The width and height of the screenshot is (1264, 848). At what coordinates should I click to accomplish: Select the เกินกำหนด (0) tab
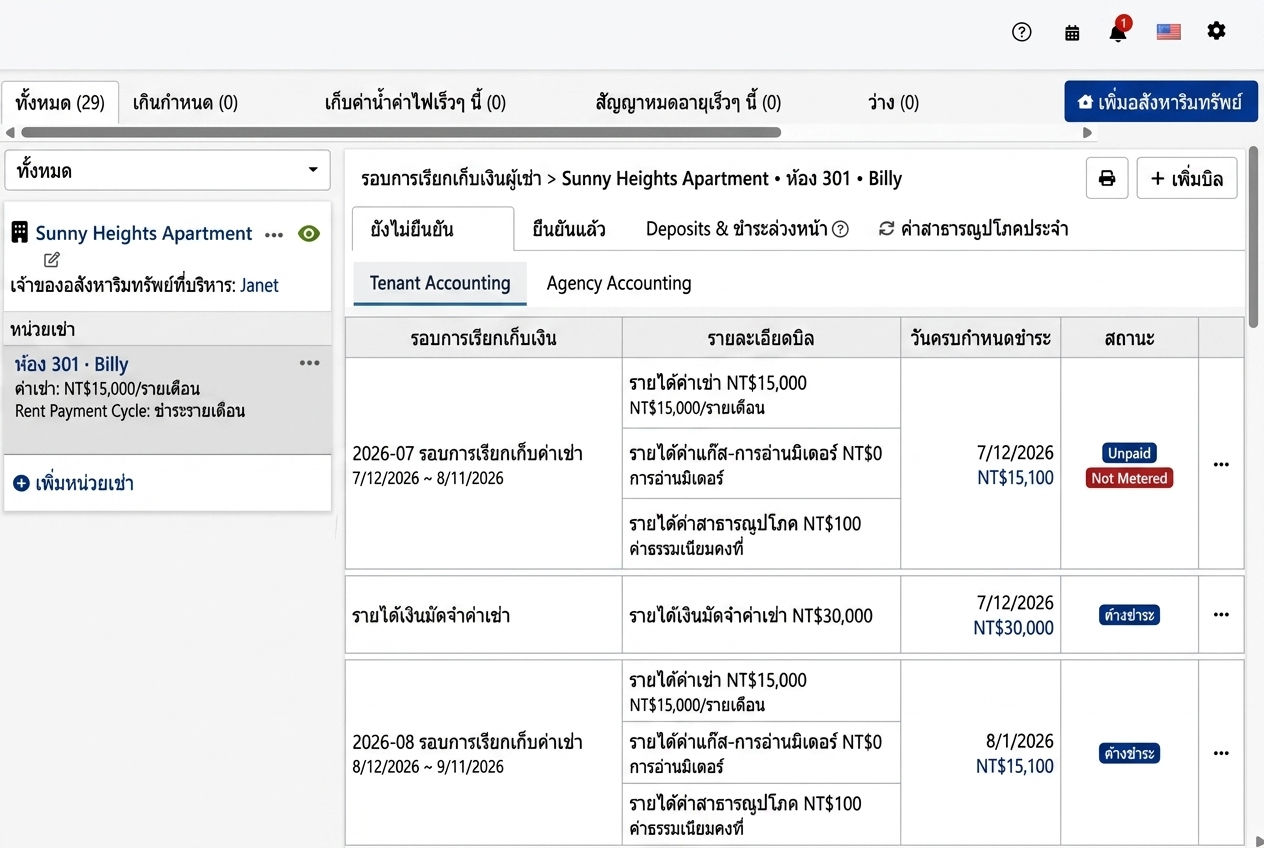tap(186, 102)
